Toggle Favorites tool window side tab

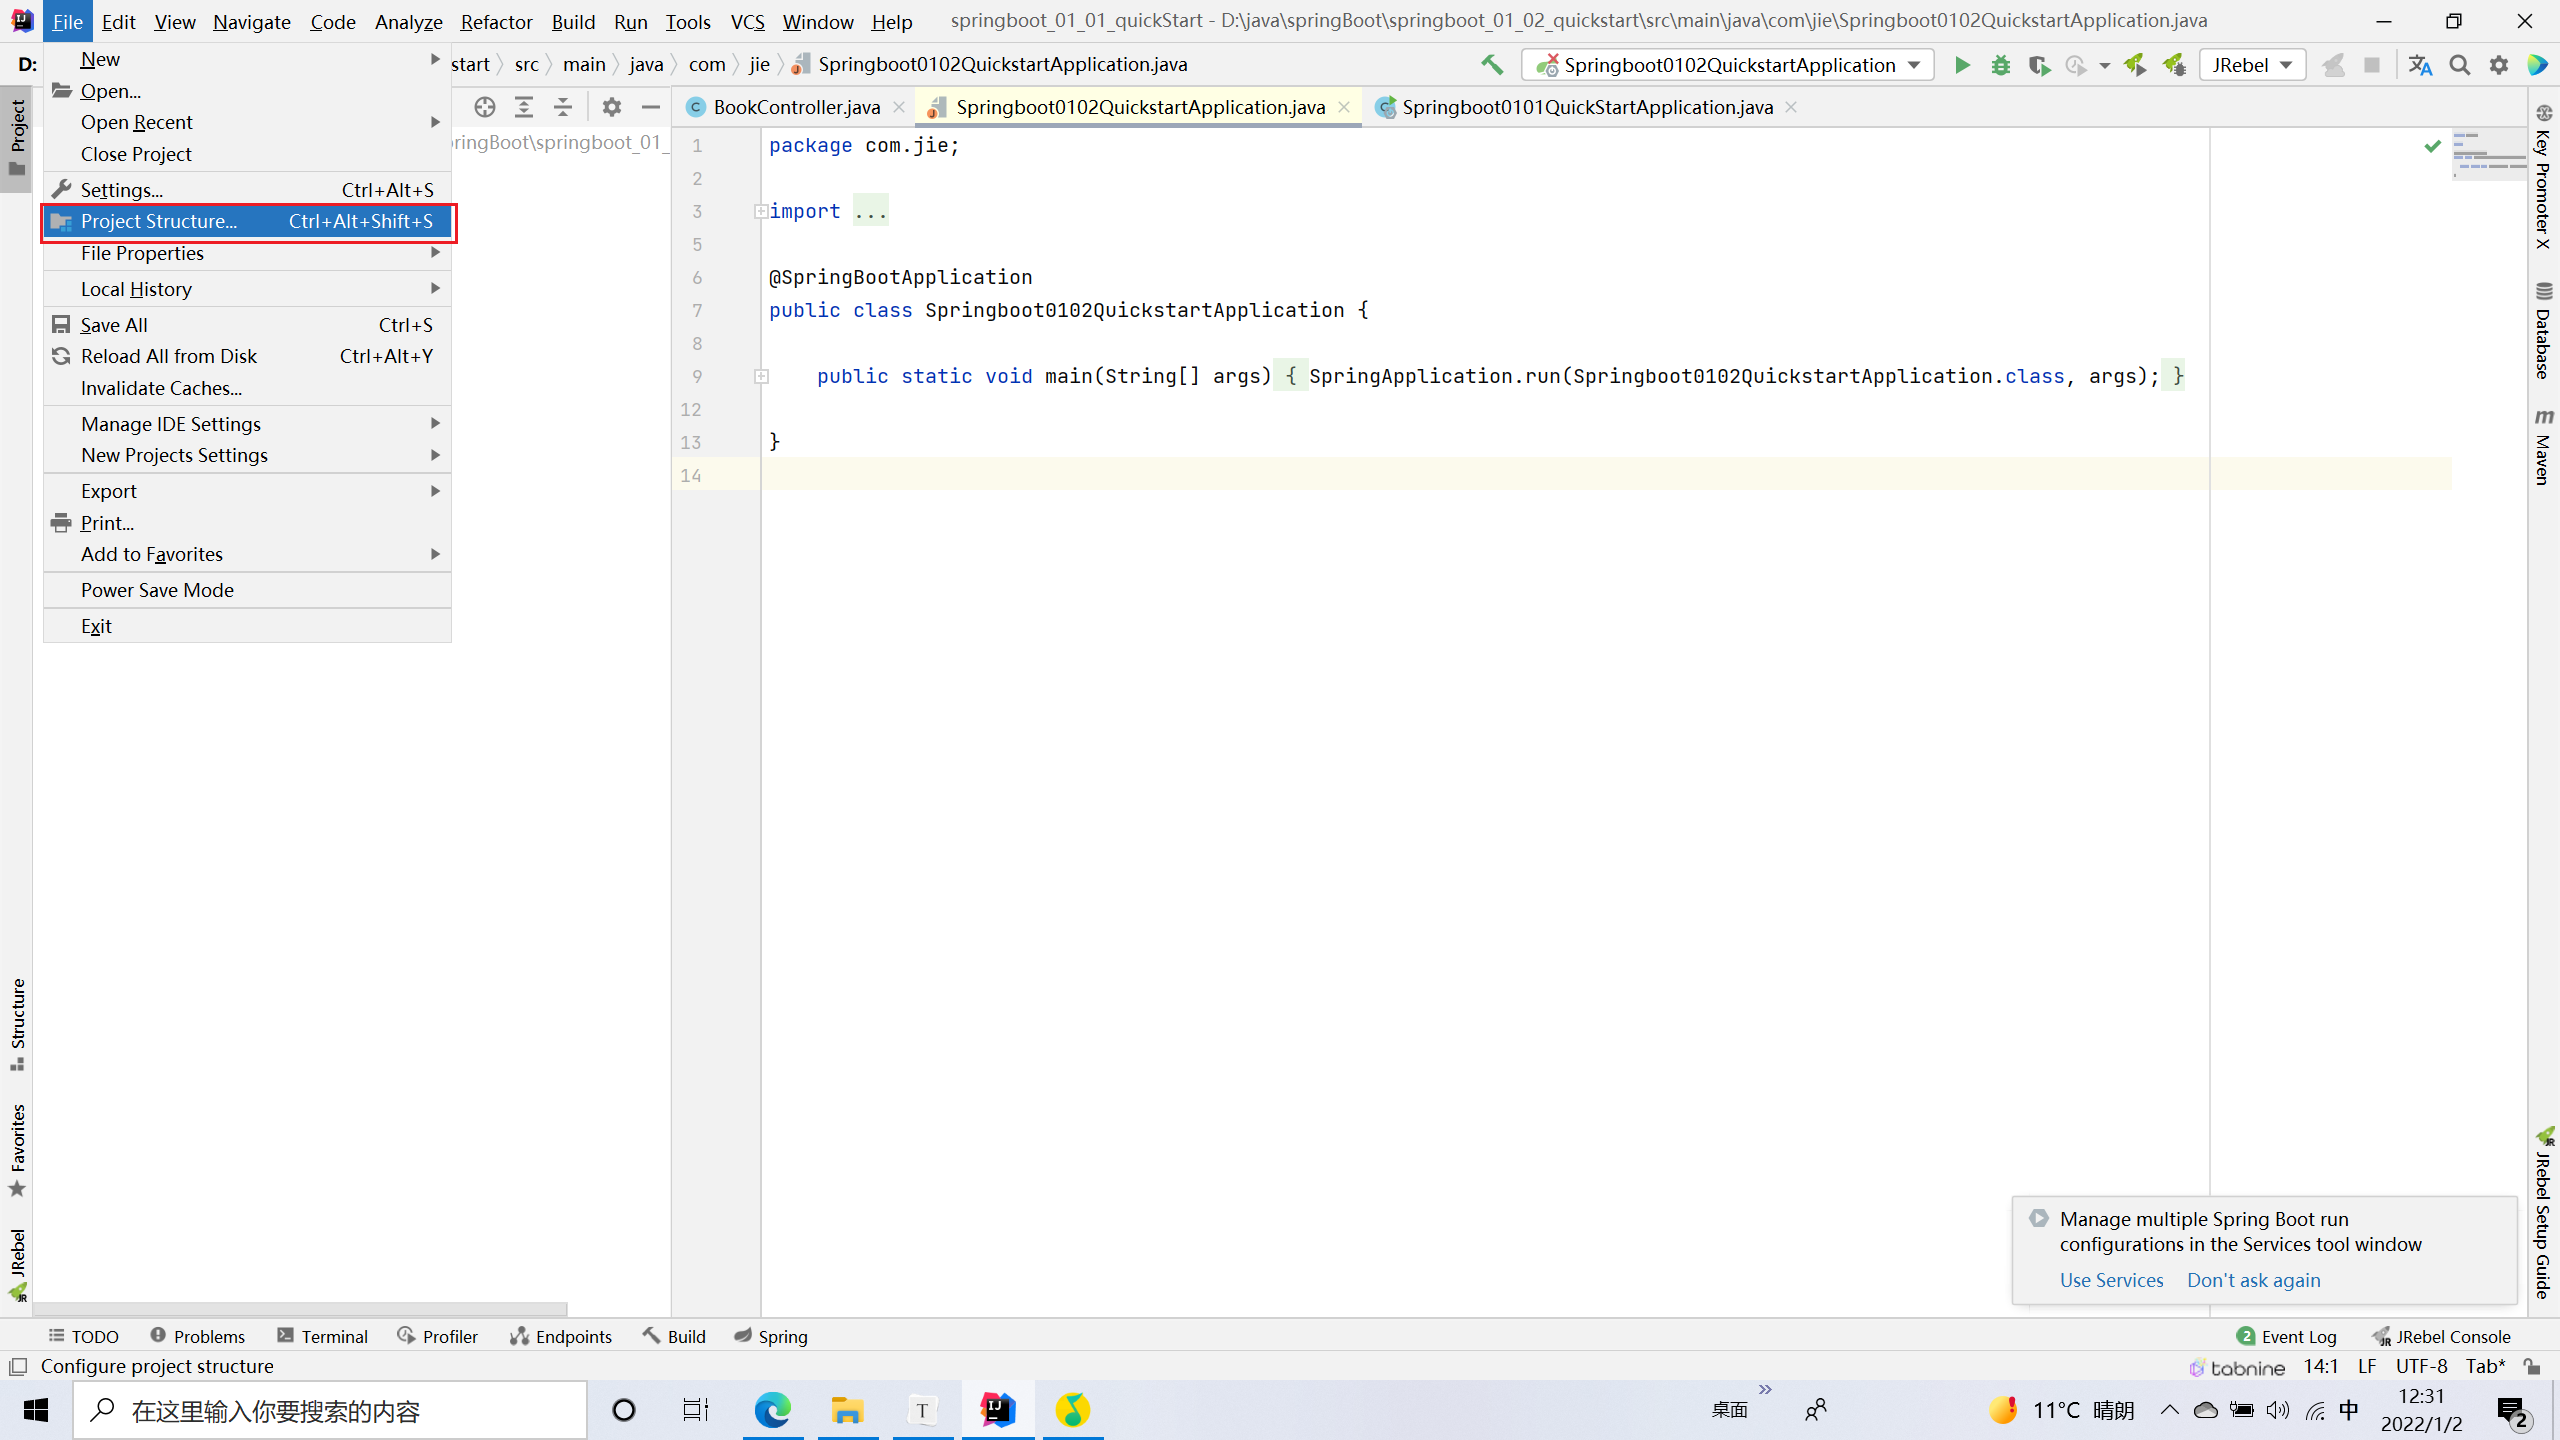tap(17, 1150)
